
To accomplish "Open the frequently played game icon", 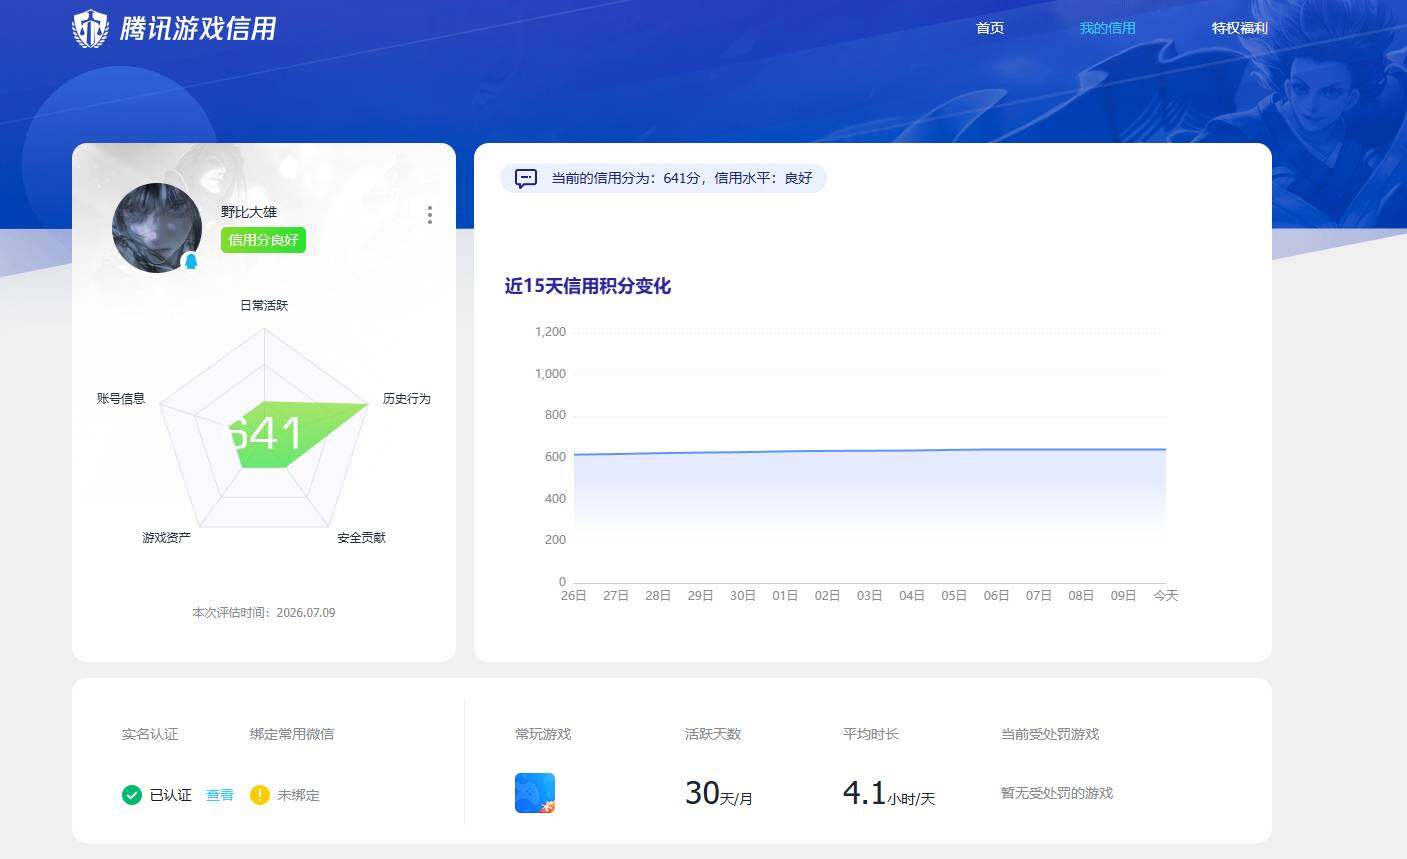I will [x=535, y=793].
